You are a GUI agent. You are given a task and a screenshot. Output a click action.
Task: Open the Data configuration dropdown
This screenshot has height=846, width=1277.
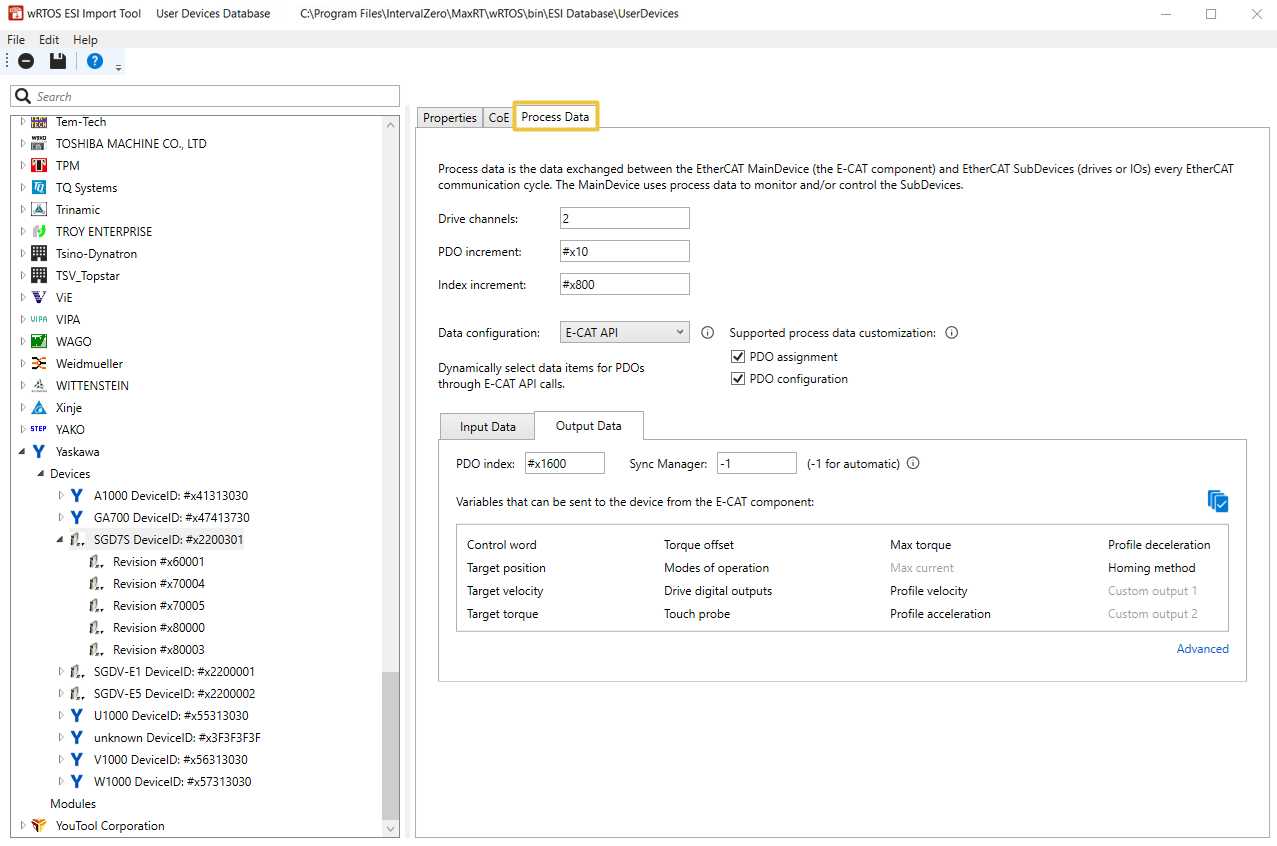625,333
